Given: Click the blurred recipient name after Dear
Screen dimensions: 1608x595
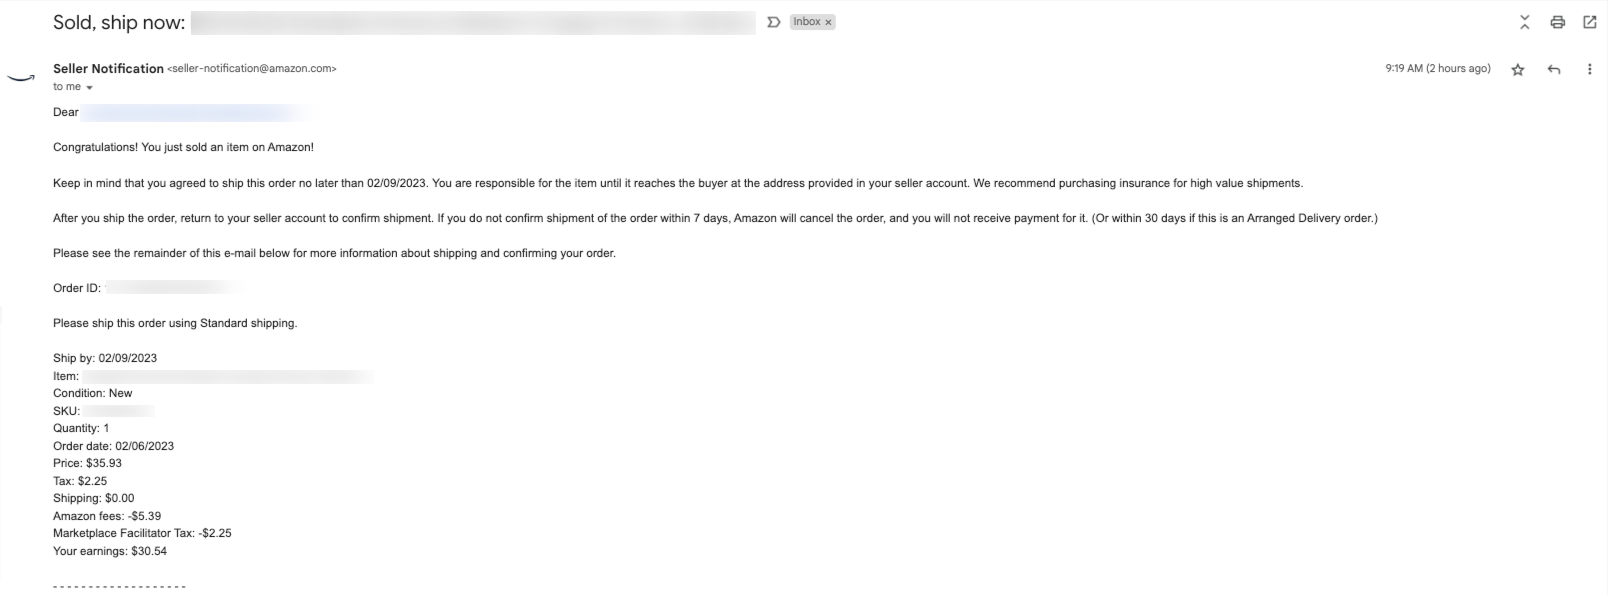Looking at the screenshot, I should [x=195, y=113].
